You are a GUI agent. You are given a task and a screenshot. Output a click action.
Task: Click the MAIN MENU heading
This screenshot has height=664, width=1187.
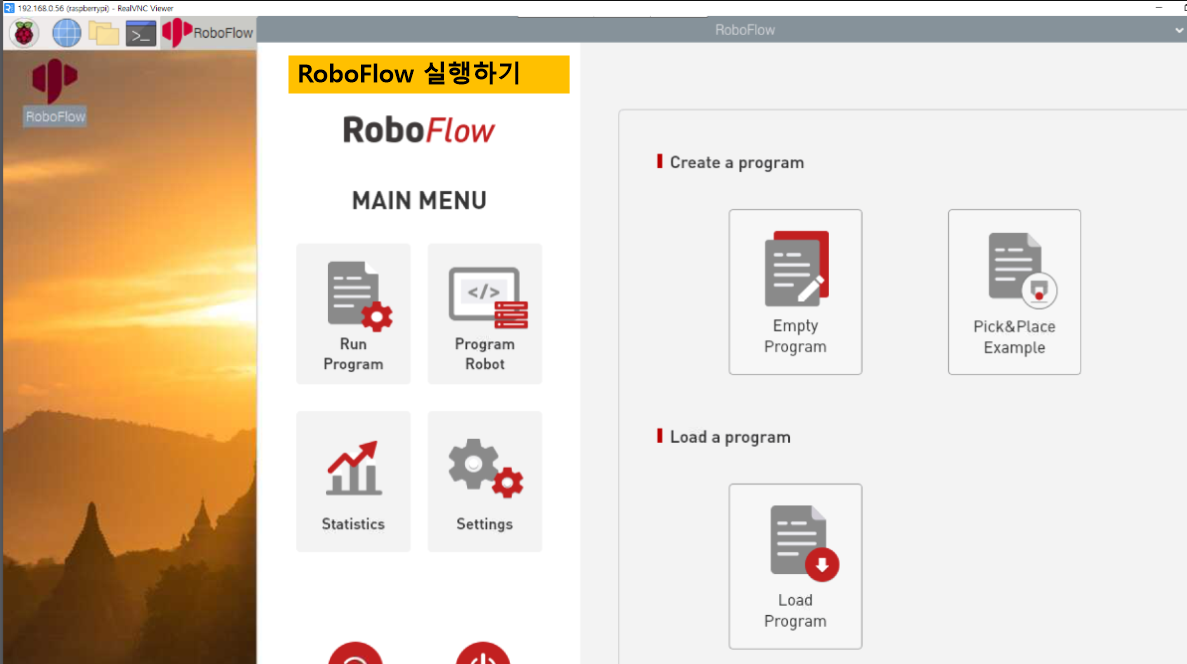pos(419,201)
